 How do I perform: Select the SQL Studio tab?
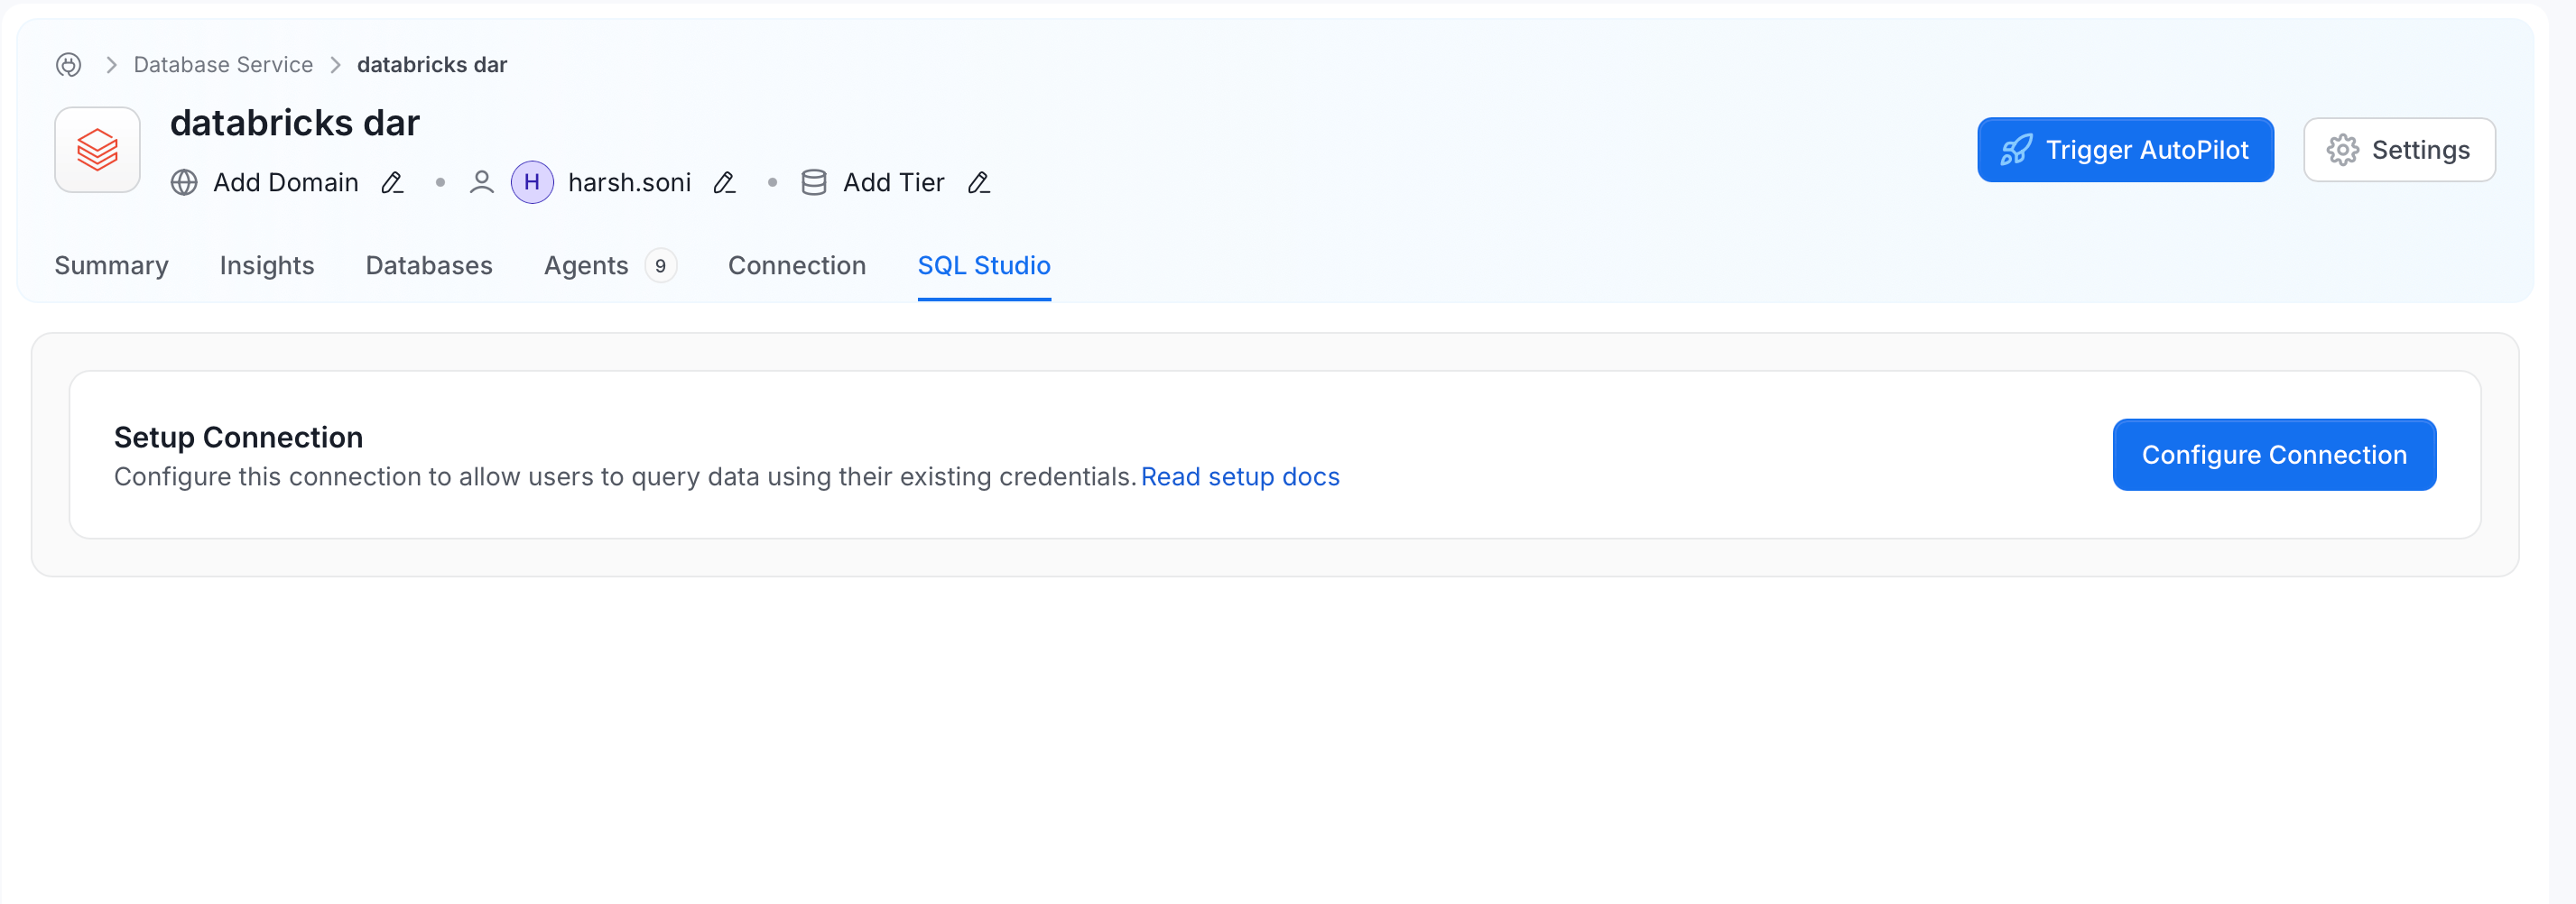pos(984,266)
